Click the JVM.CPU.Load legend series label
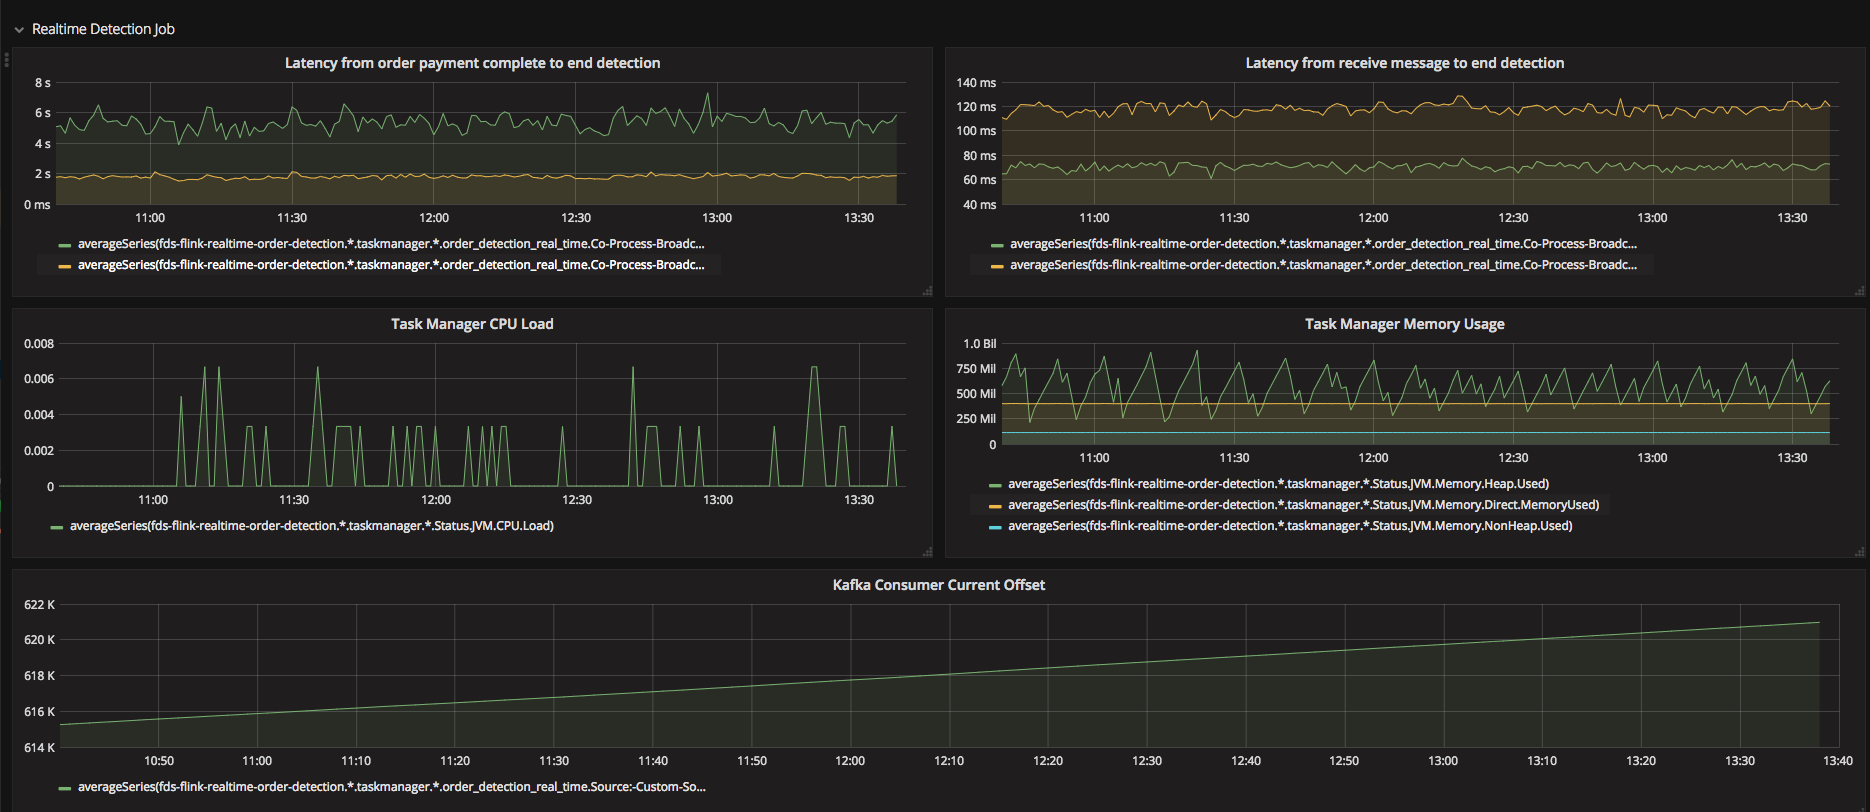 [x=311, y=526]
